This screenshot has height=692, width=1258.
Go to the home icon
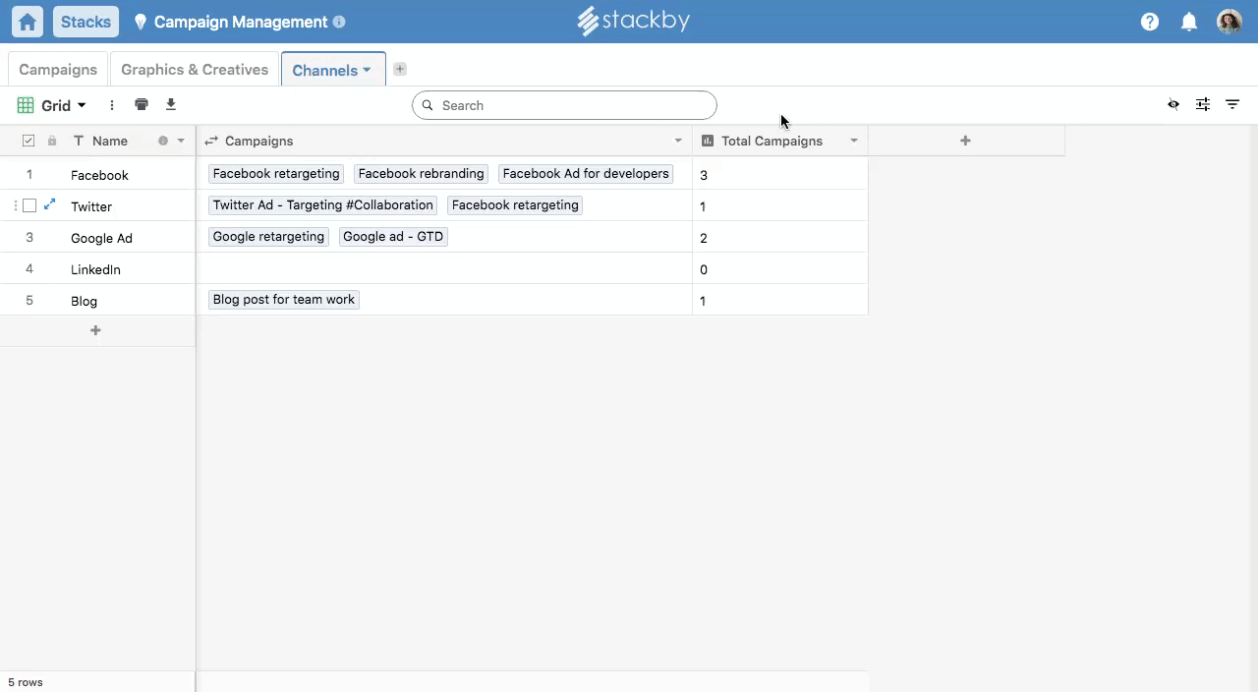27,22
